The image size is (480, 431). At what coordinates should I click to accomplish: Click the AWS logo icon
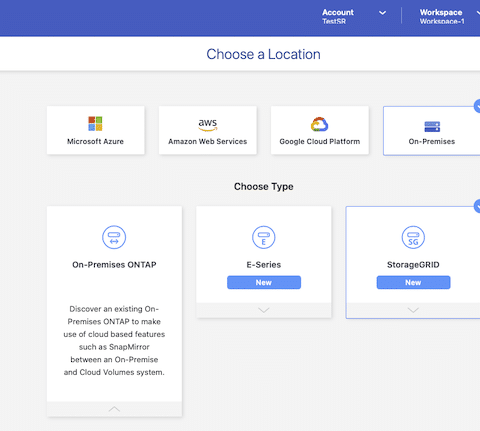pos(208,125)
